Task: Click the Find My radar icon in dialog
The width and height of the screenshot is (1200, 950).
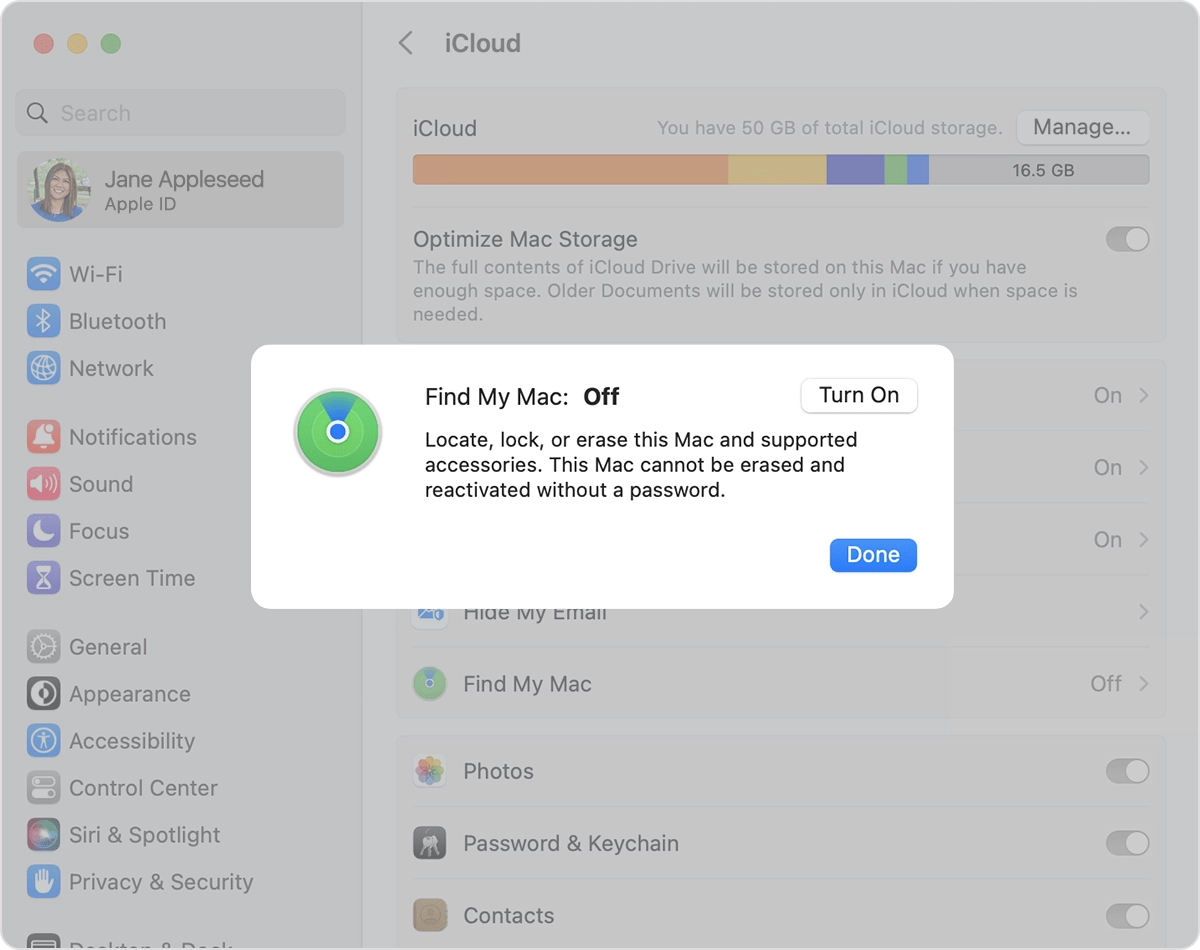Action: tap(338, 432)
